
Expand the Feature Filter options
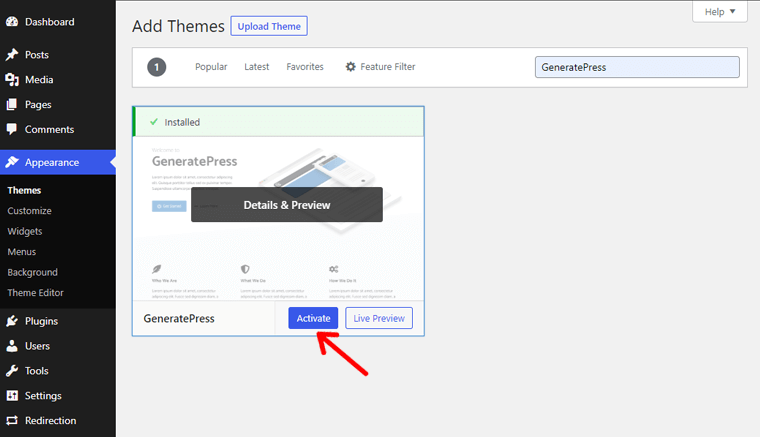point(380,67)
